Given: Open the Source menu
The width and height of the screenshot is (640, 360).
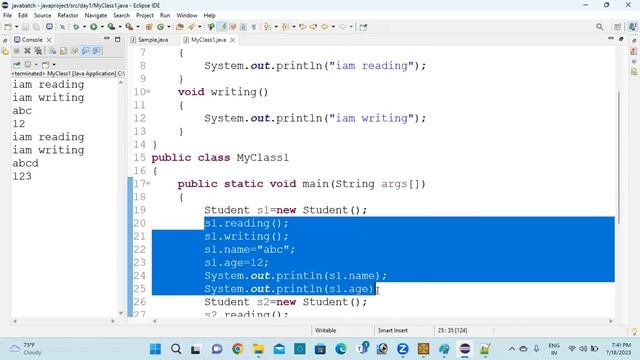Looking at the screenshot, I should (x=42, y=16).
